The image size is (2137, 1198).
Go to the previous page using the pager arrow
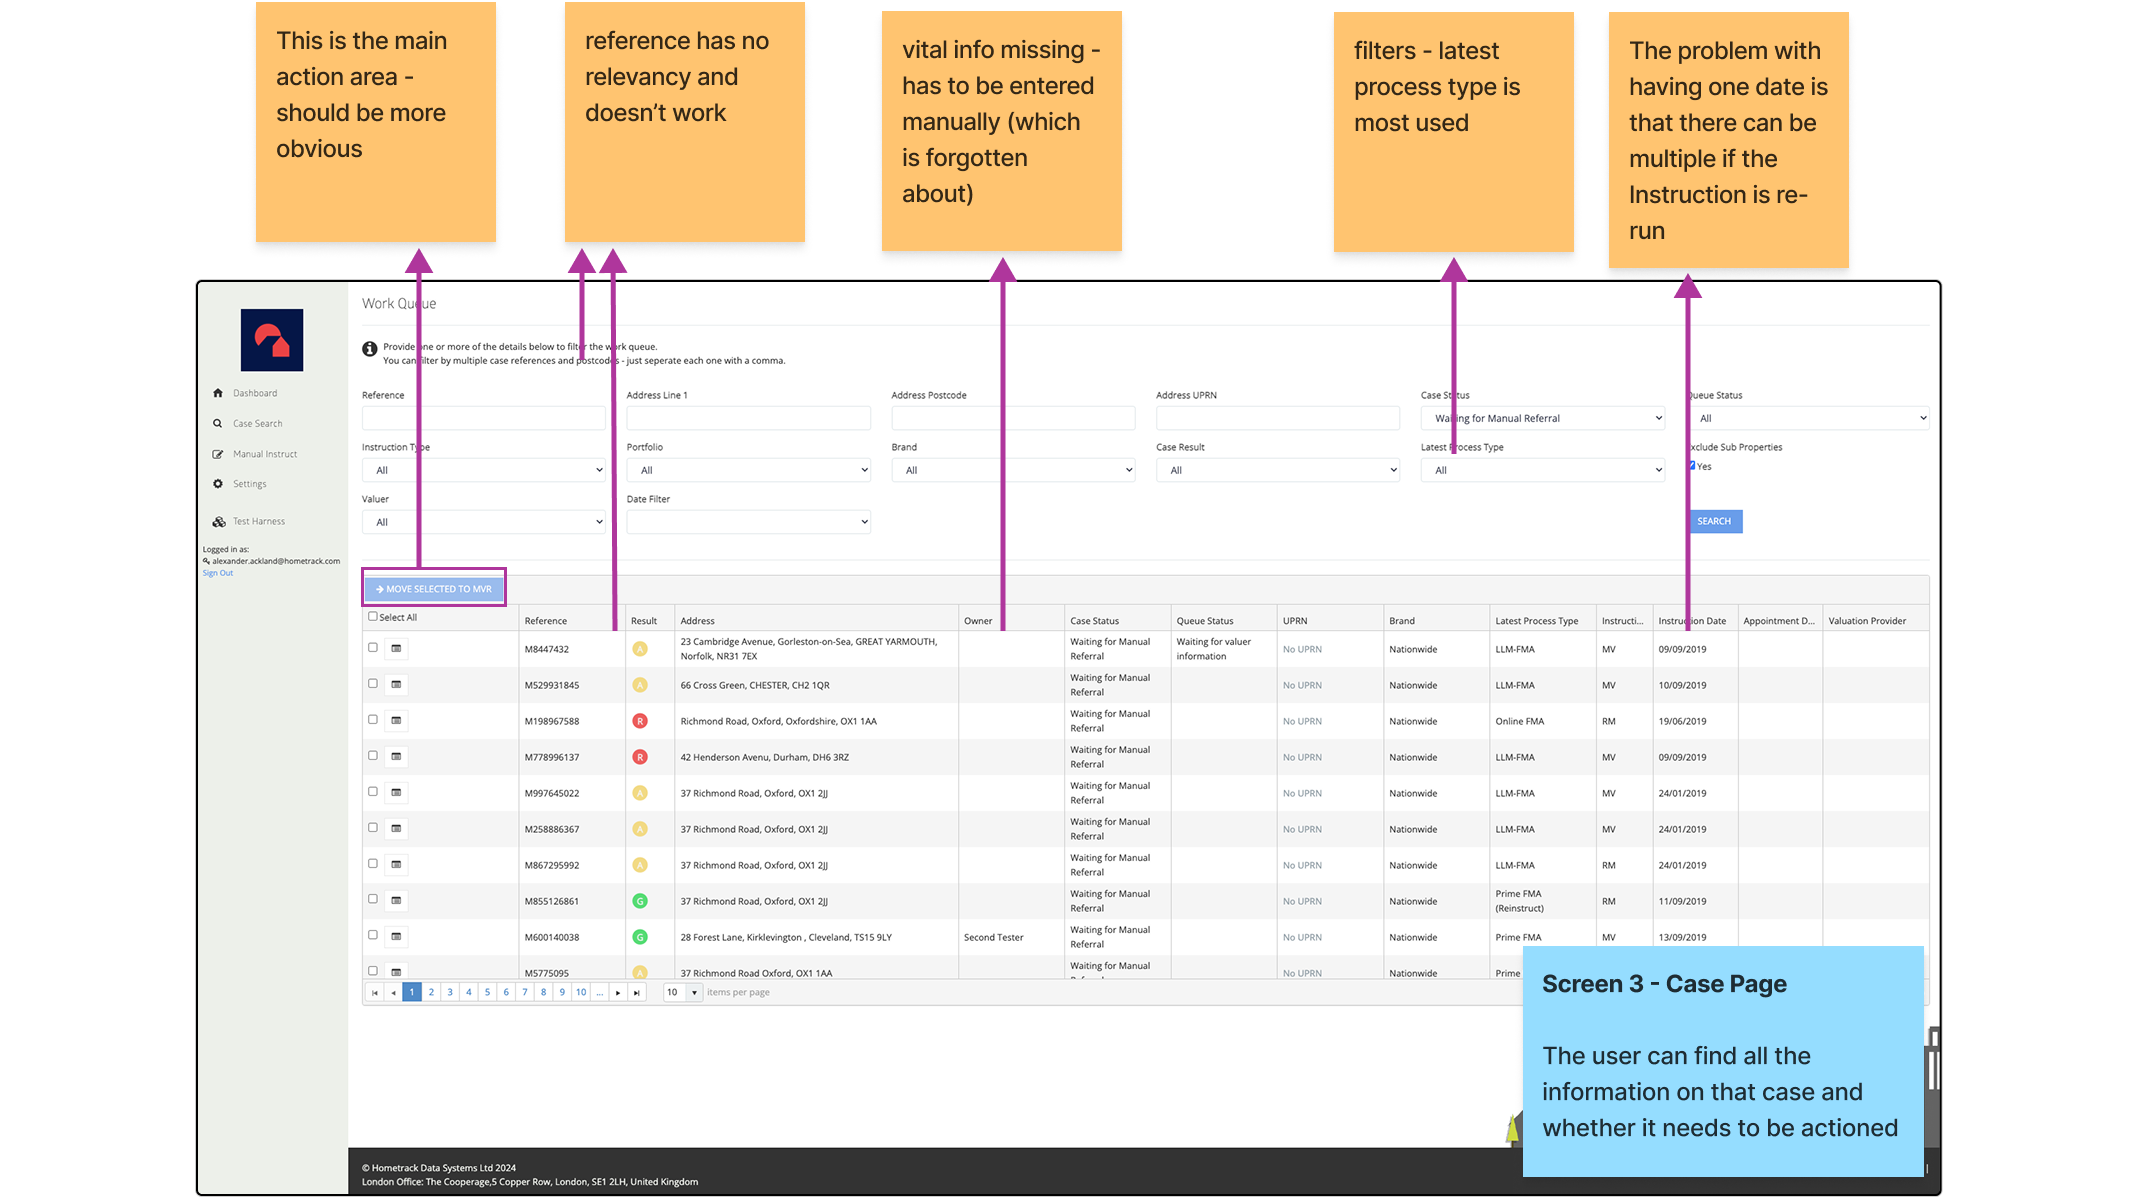393,993
